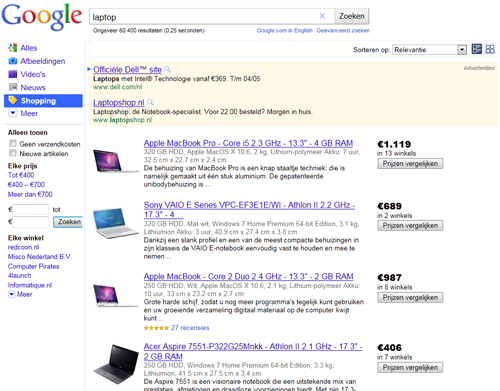Click the www.dell.com/nl URL text
This screenshot has height=391, width=500.
pyautogui.click(x=118, y=87)
